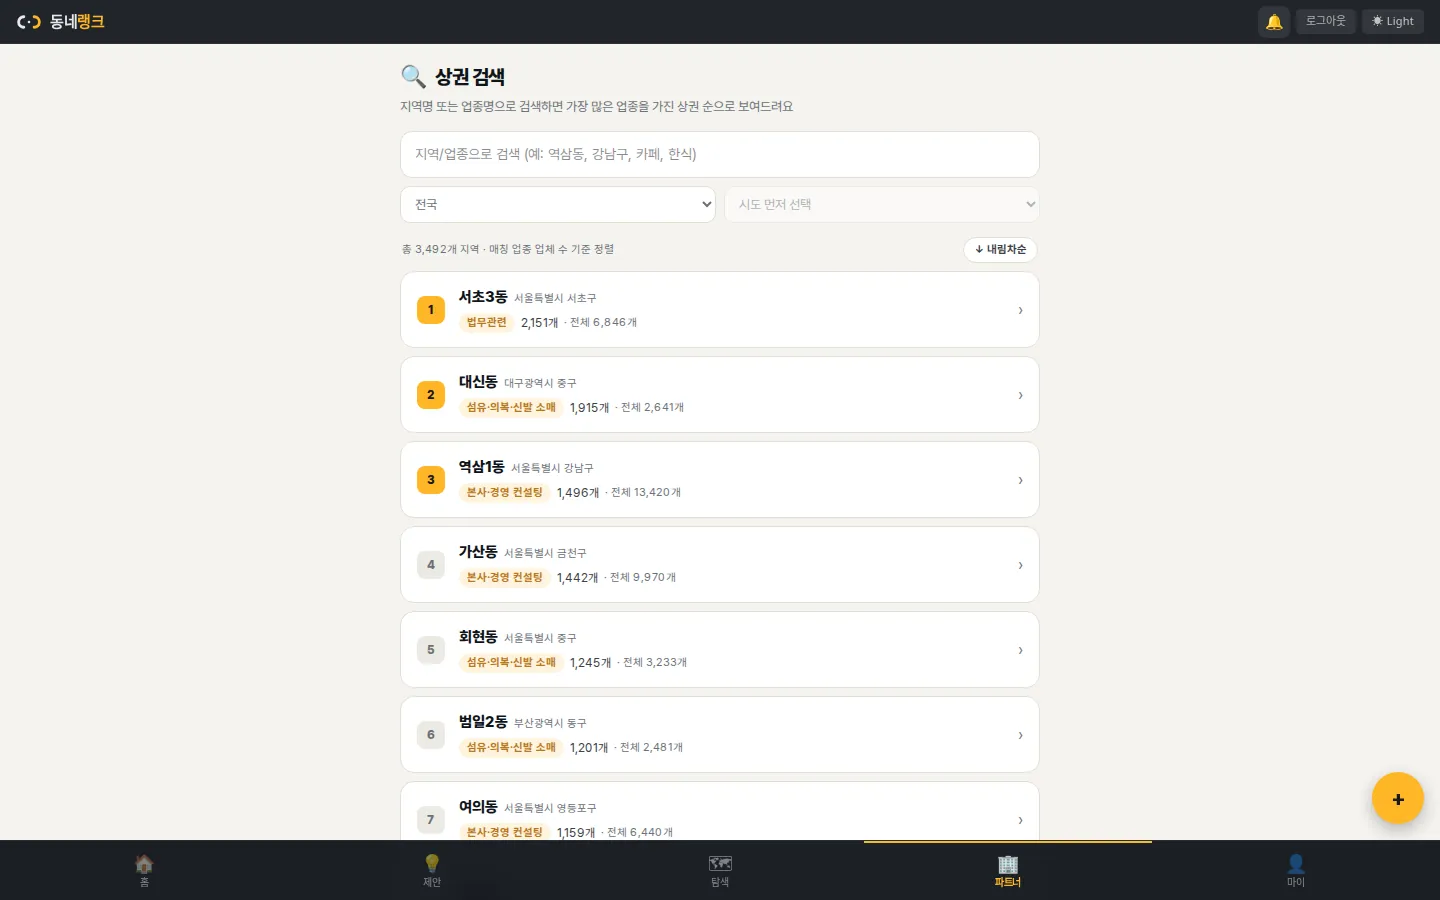Toggle the 내림차순 sort button
The height and width of the screenshot is (900, 1440).
click(1000, 249)
